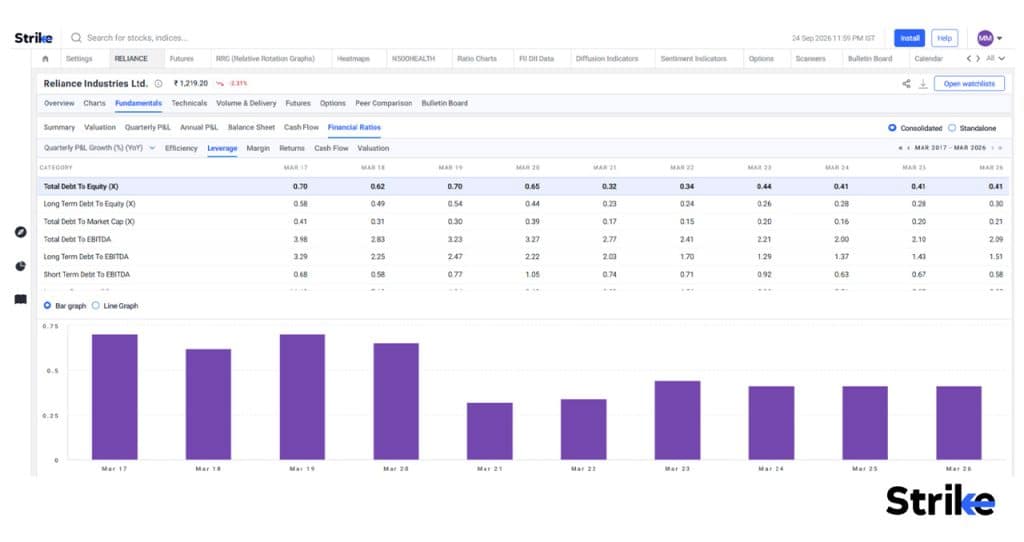Open the Quarterly P&L sub-tab
Image resolution: width=1024 pixels, height=542 pixels.
(x=148, y=127)
